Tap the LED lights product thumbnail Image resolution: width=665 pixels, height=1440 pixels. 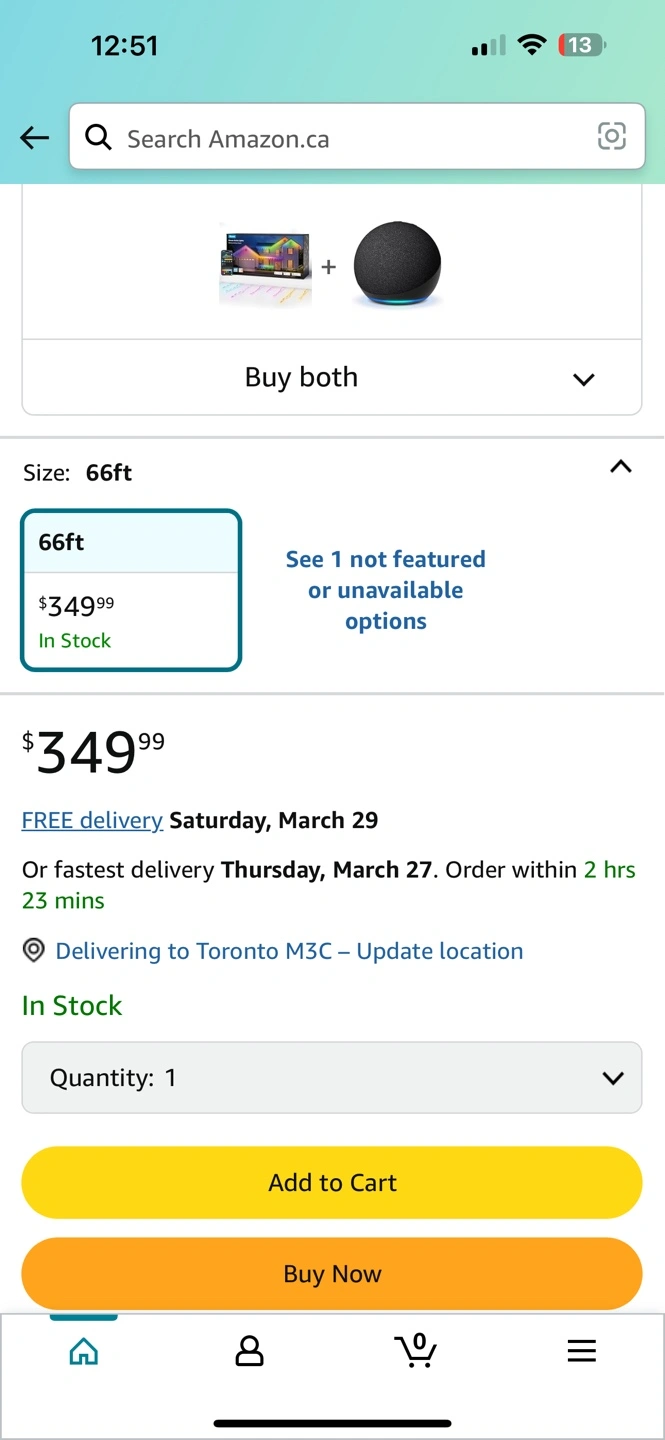265,264
